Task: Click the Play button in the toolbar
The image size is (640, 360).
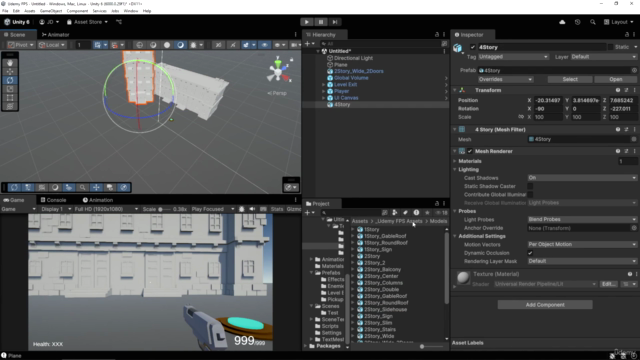Action: (307, 22)
